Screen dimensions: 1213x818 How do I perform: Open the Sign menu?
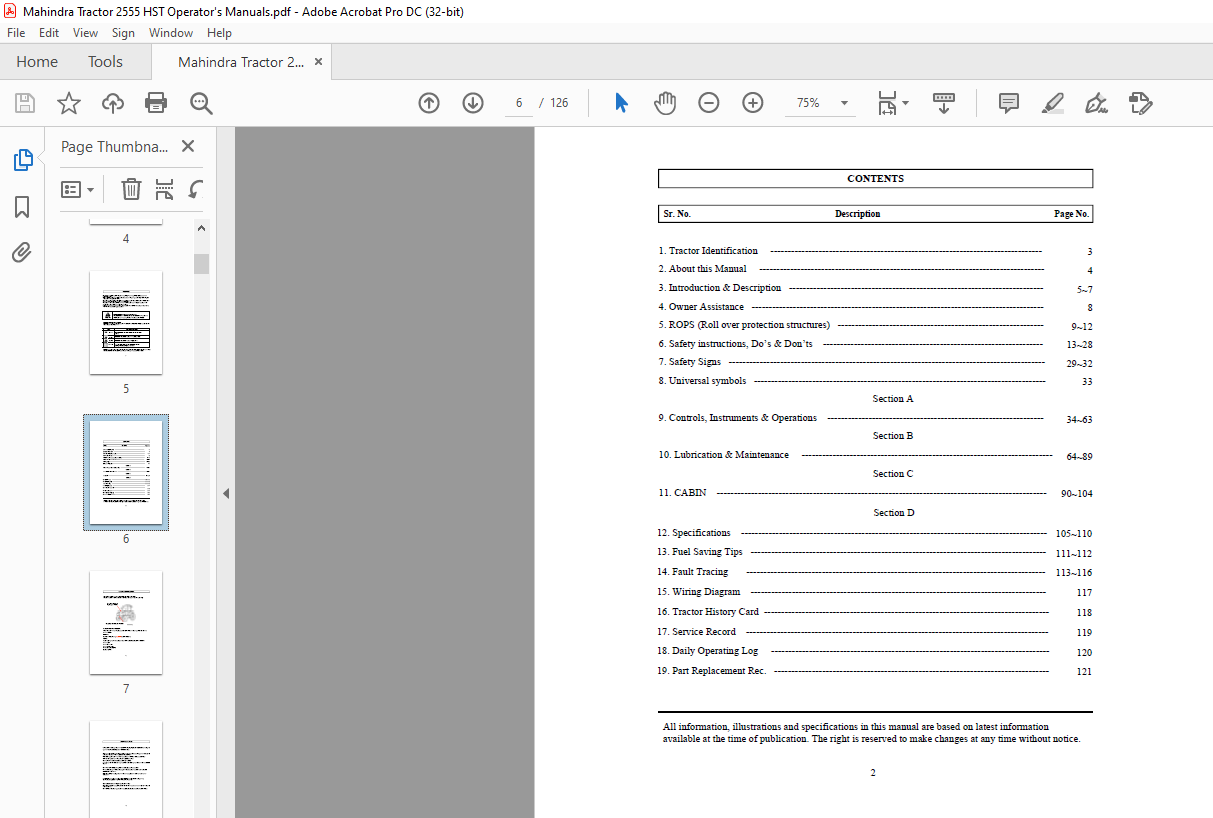pos(123,33)
